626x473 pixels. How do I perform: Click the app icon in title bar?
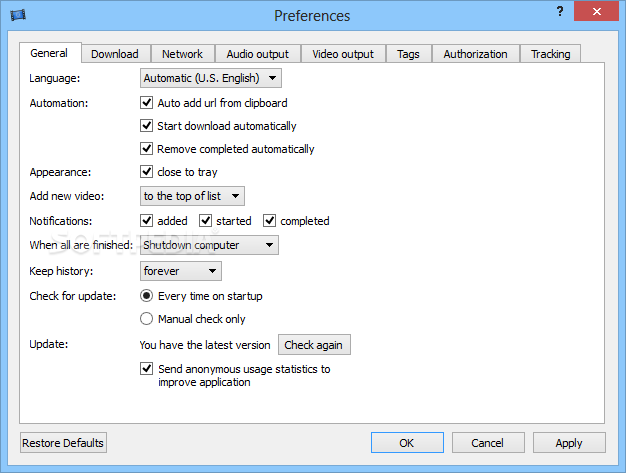(17, 15)
